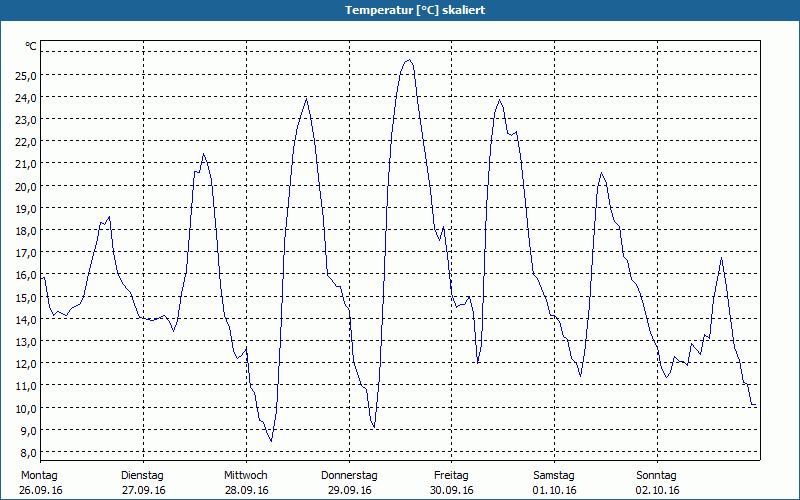This screenshot has height=500, width=800.
Task: Click the date '01.10.16'
Action: [555, 490]
